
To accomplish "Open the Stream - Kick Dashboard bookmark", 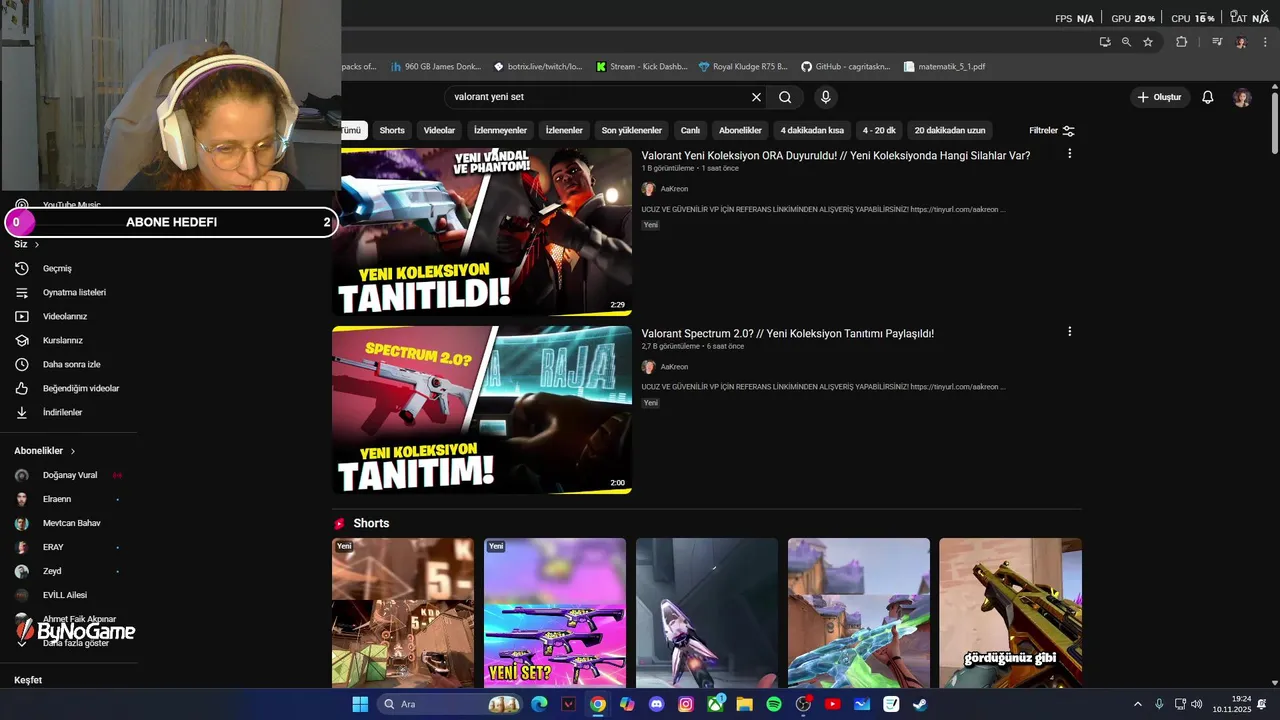I will [641, 67].
